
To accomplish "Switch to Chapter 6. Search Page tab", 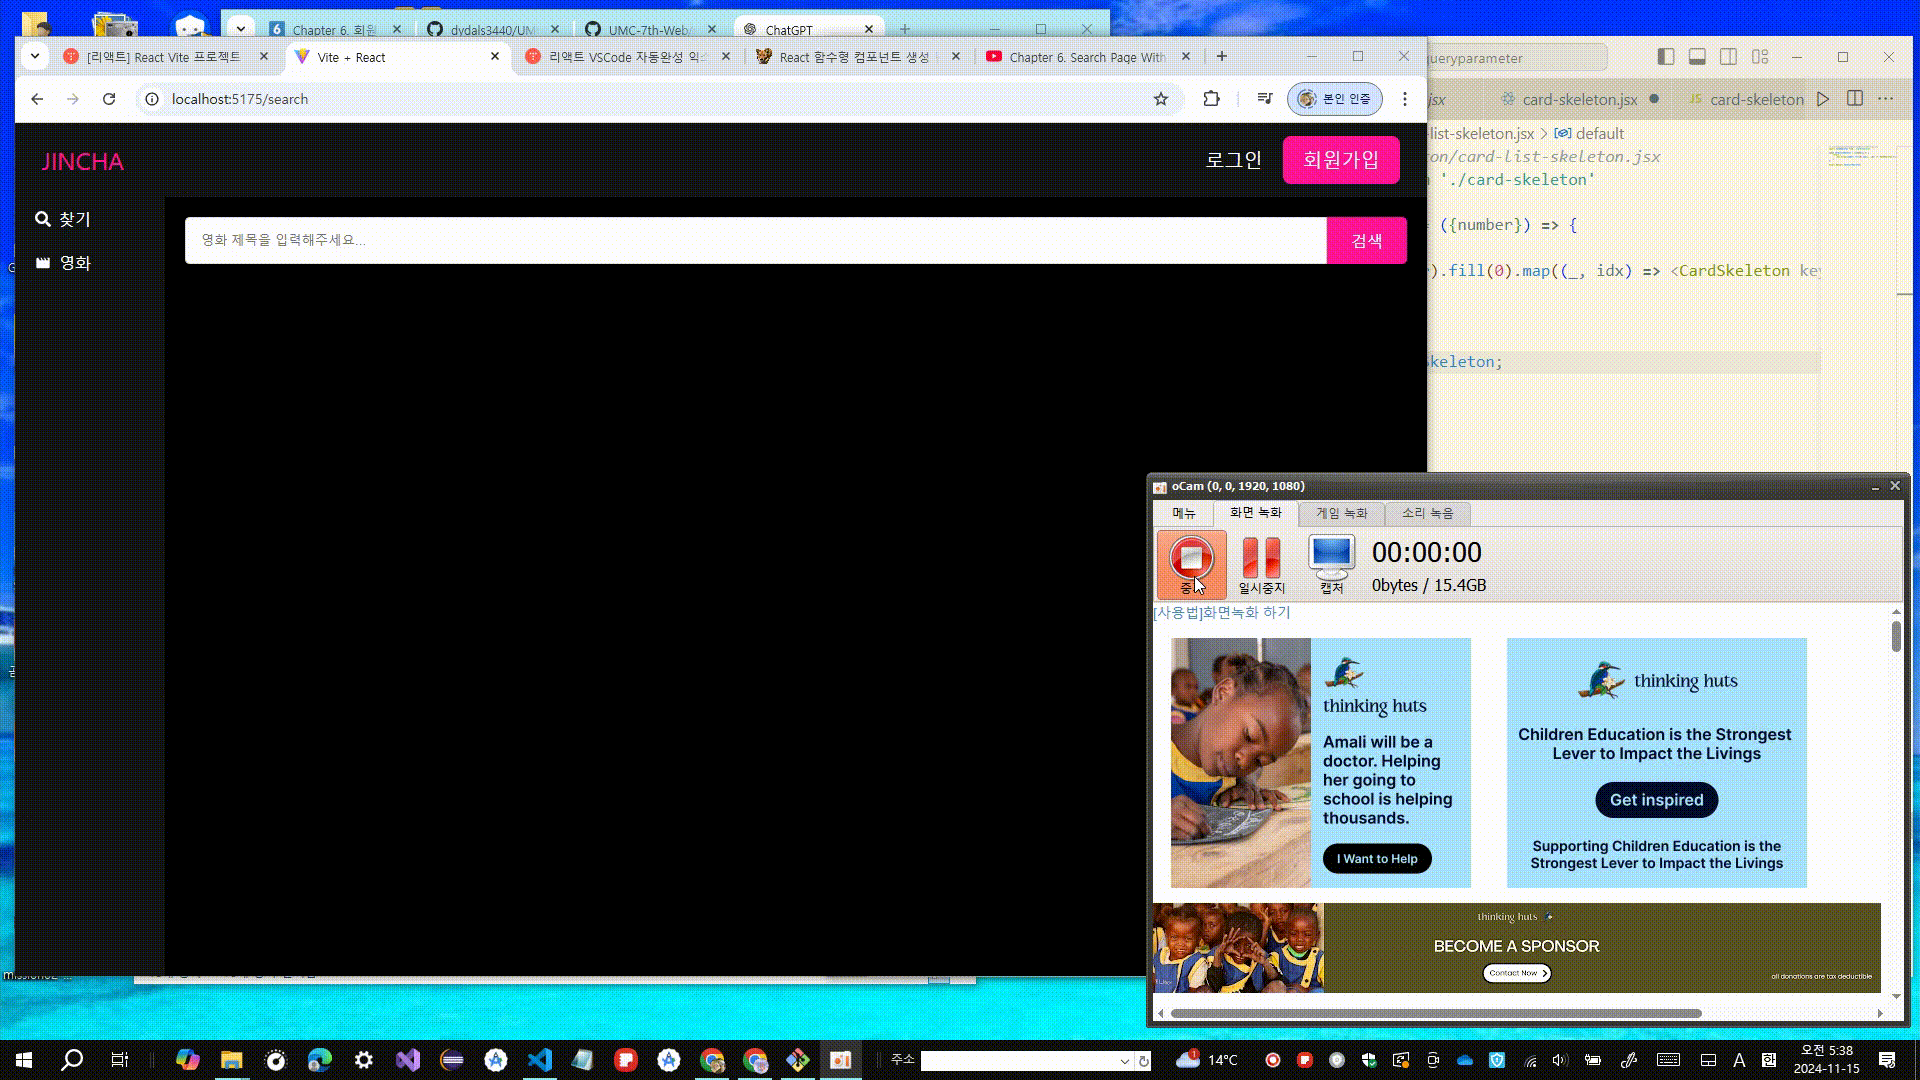I will pyautogui.click(x=1087, y=57).
